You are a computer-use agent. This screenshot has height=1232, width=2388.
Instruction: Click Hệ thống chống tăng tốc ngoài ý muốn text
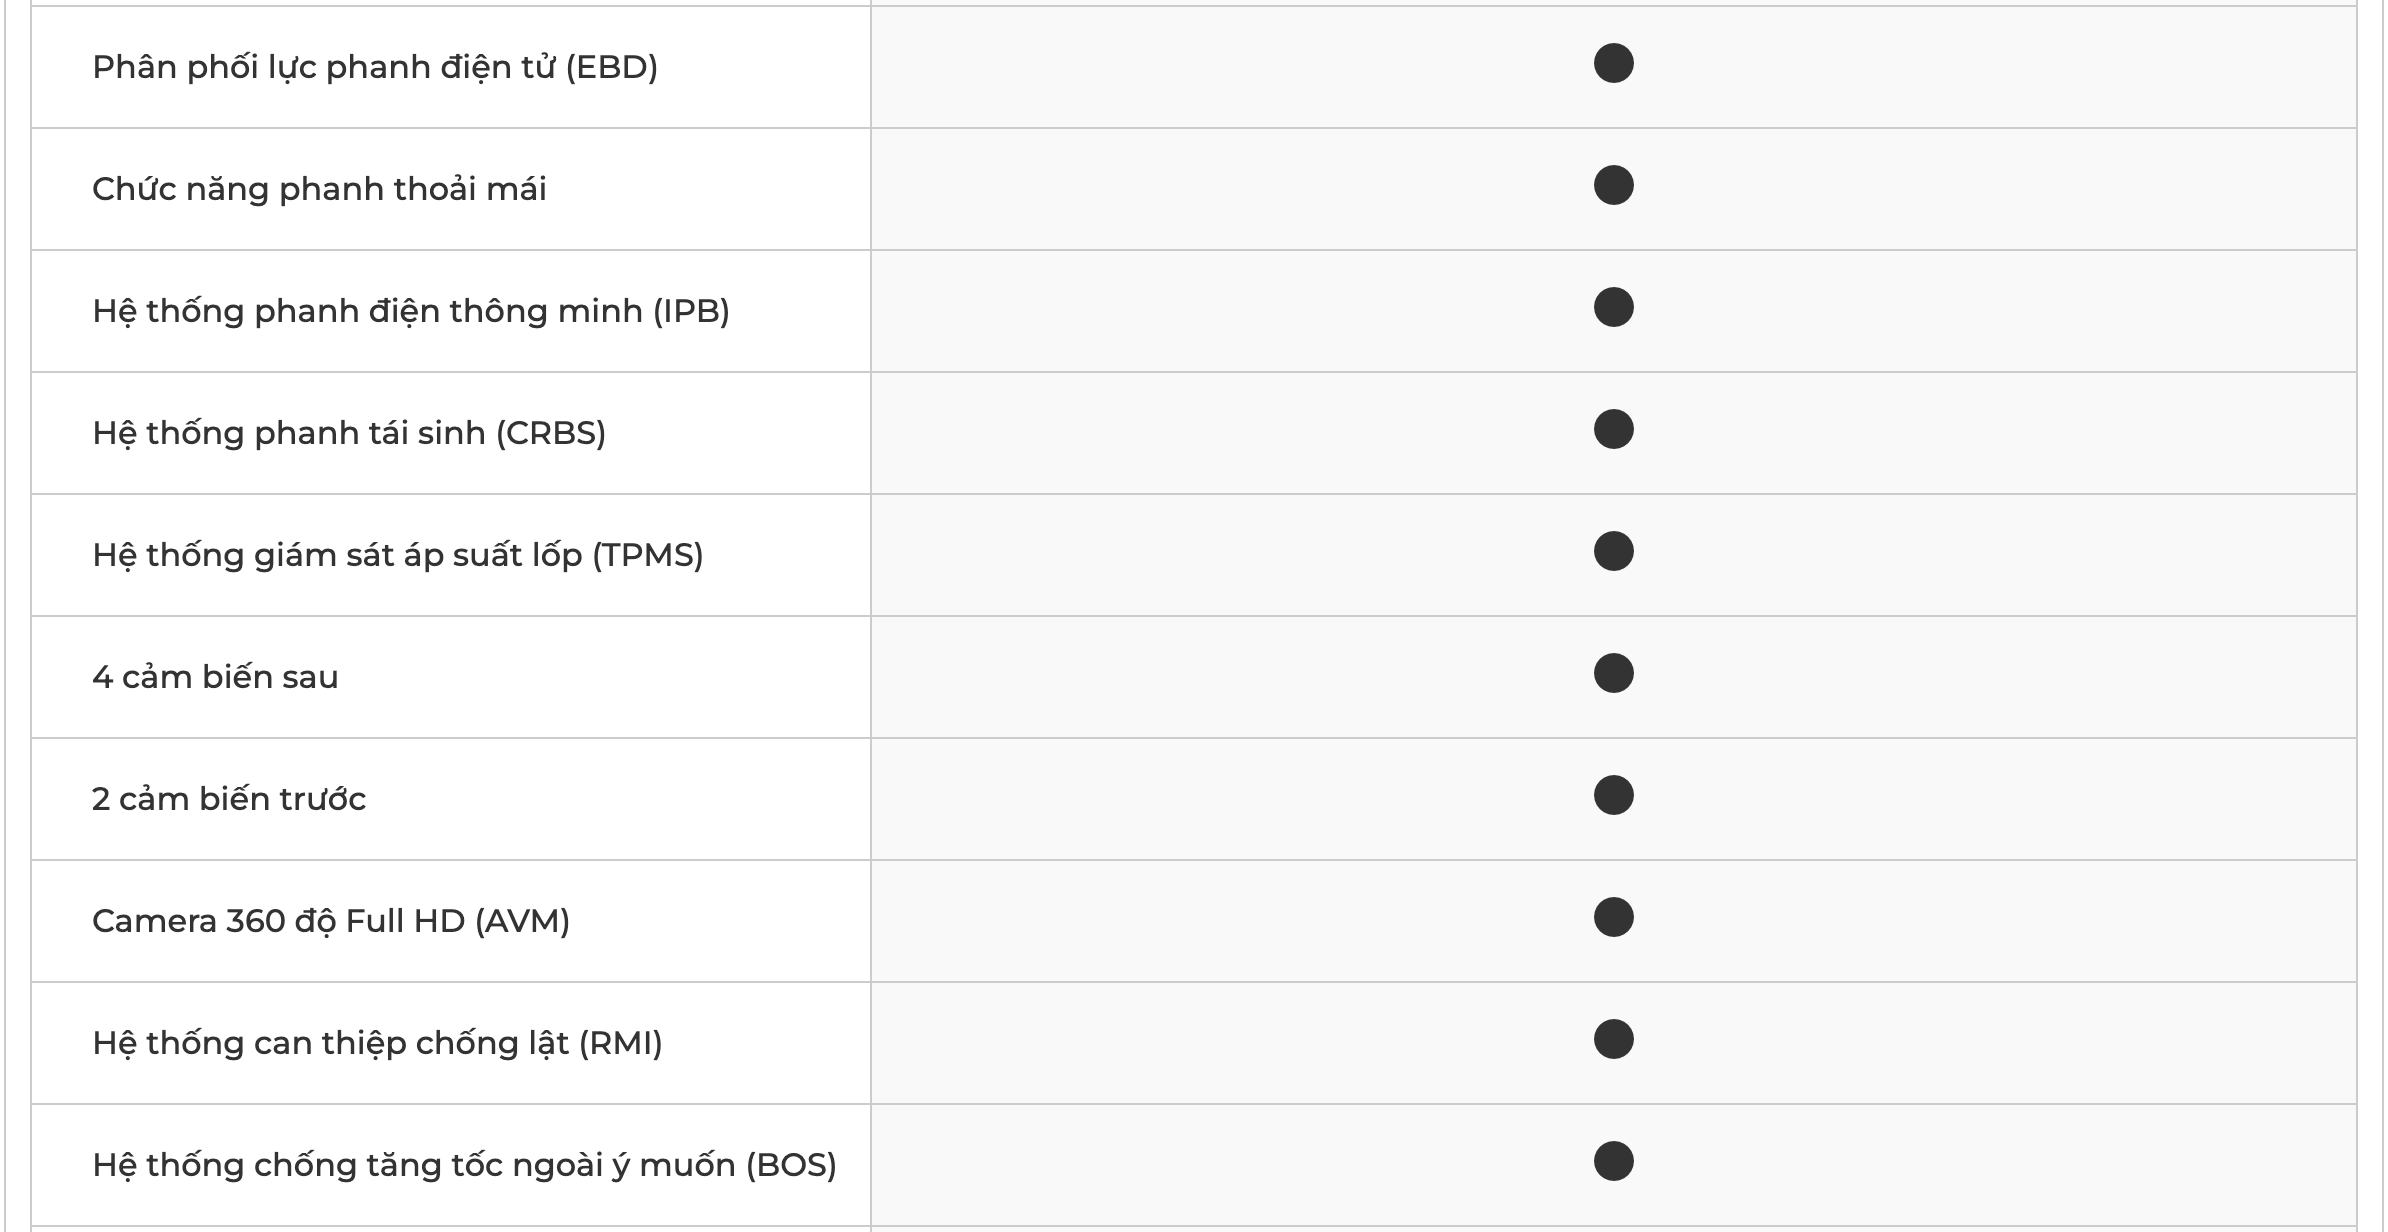coord(464,1165)
